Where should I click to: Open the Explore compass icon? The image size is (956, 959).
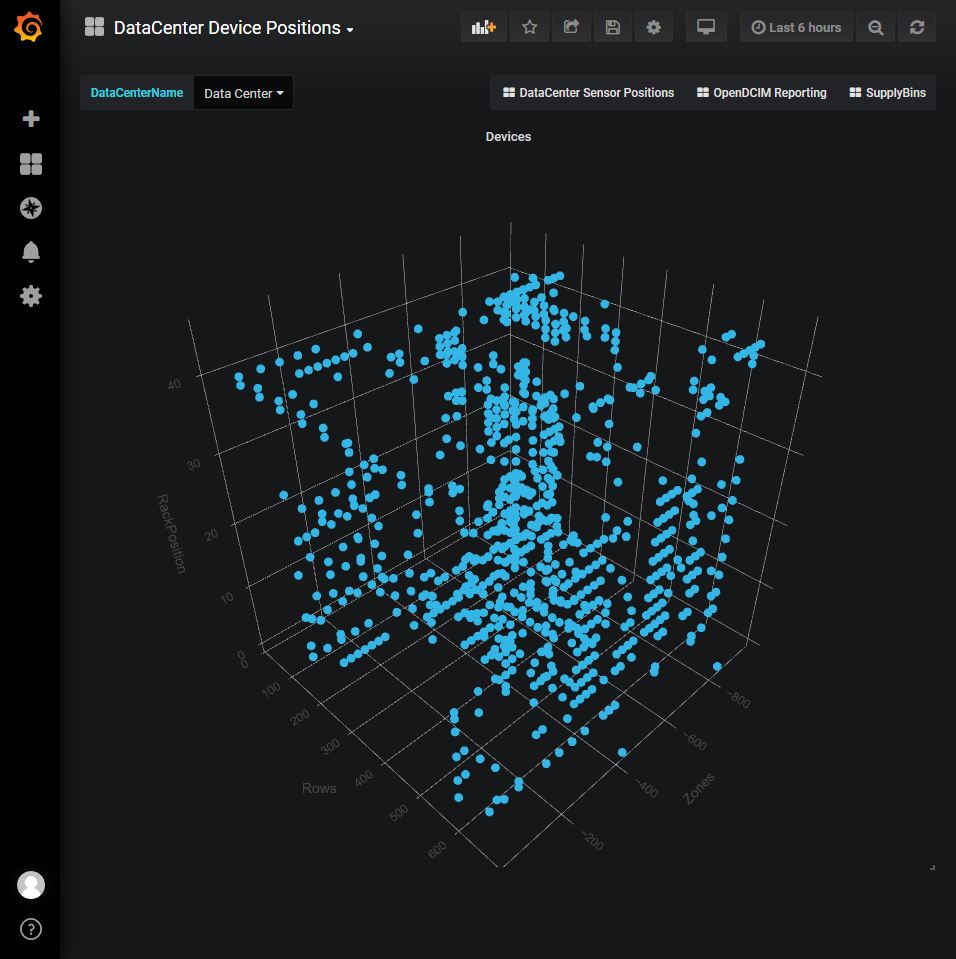click(x=31, y=208)
